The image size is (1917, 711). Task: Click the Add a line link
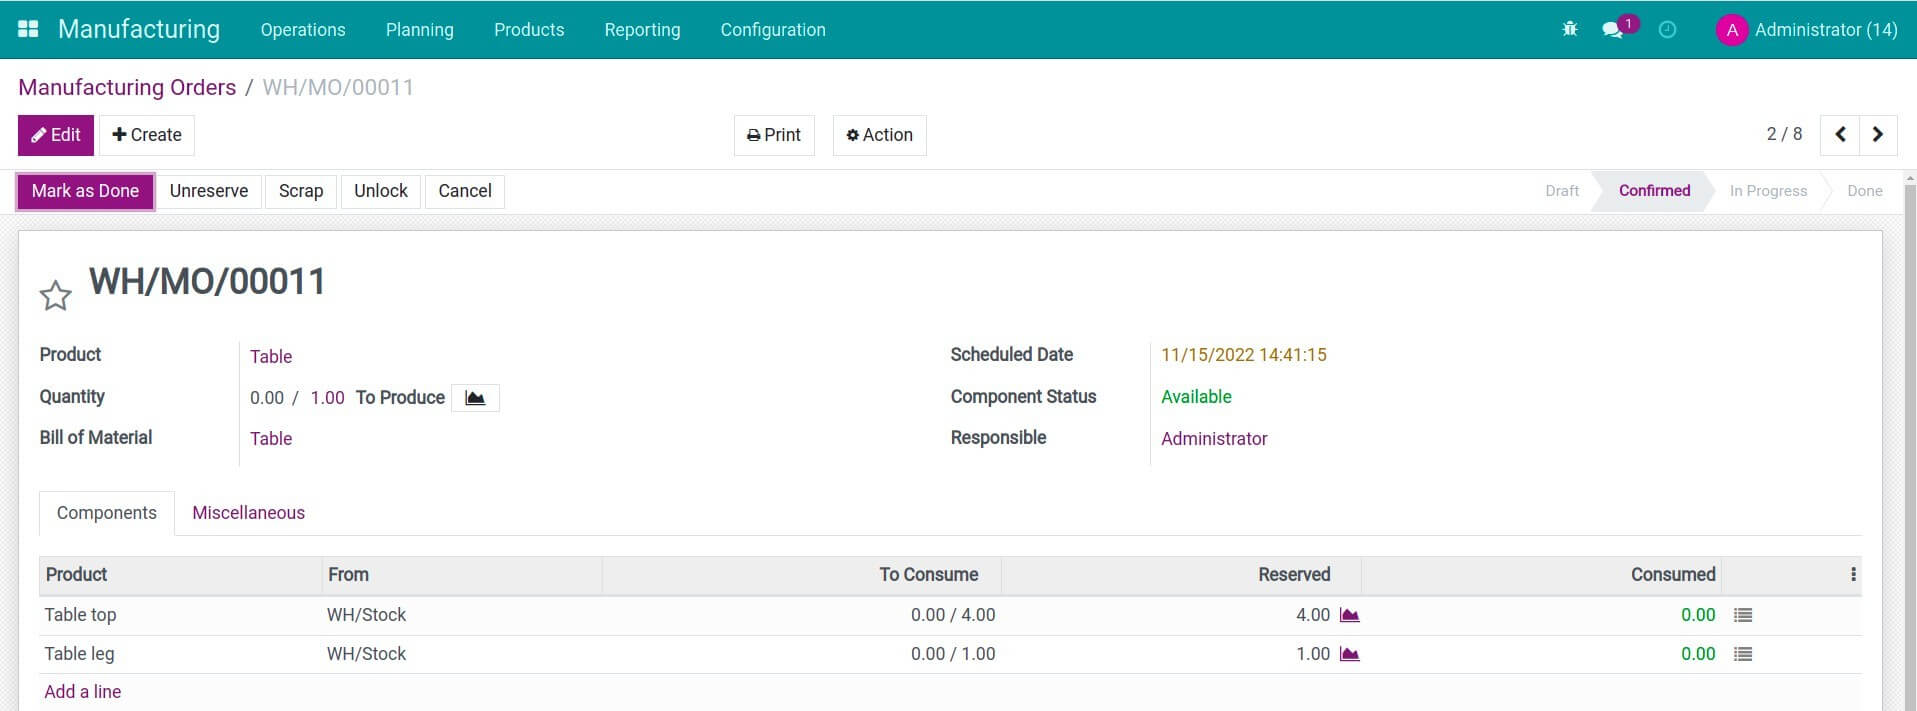pos(83,692)
